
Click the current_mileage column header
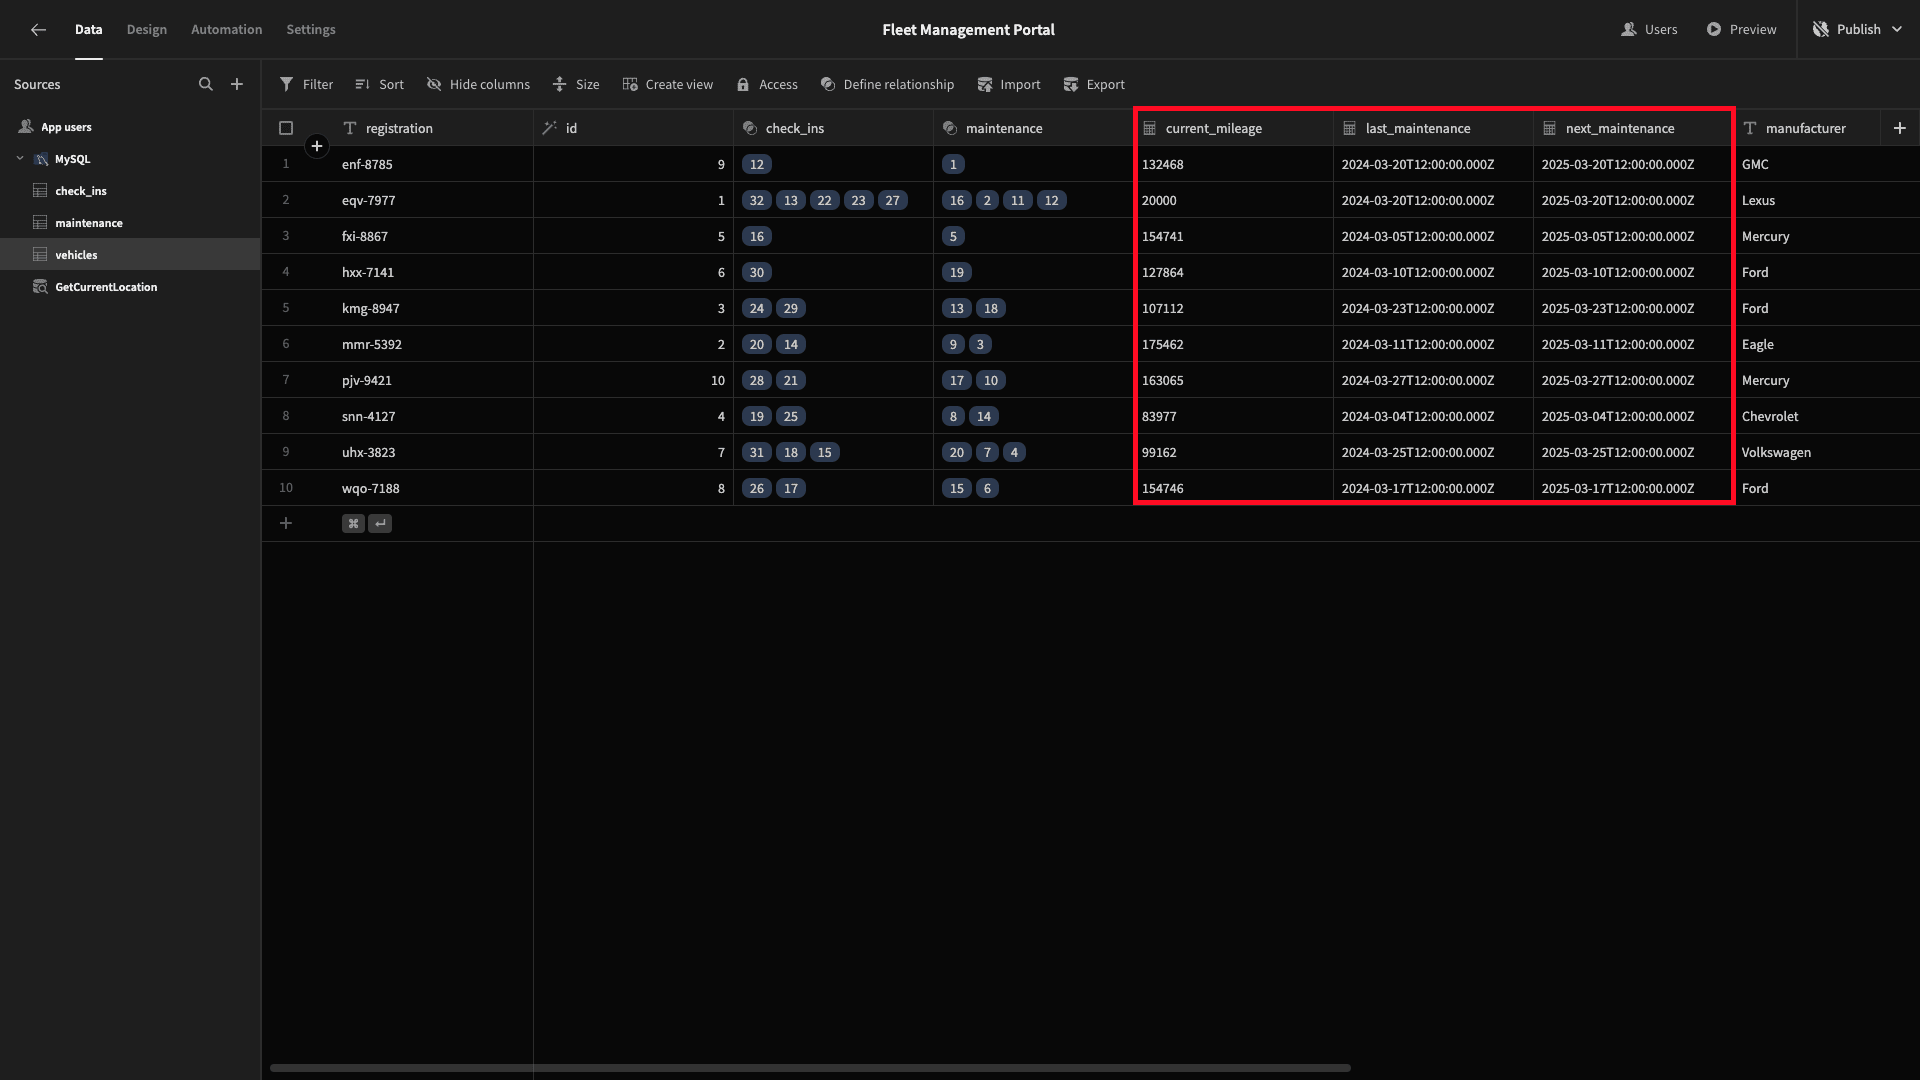tap(1233, 128)
